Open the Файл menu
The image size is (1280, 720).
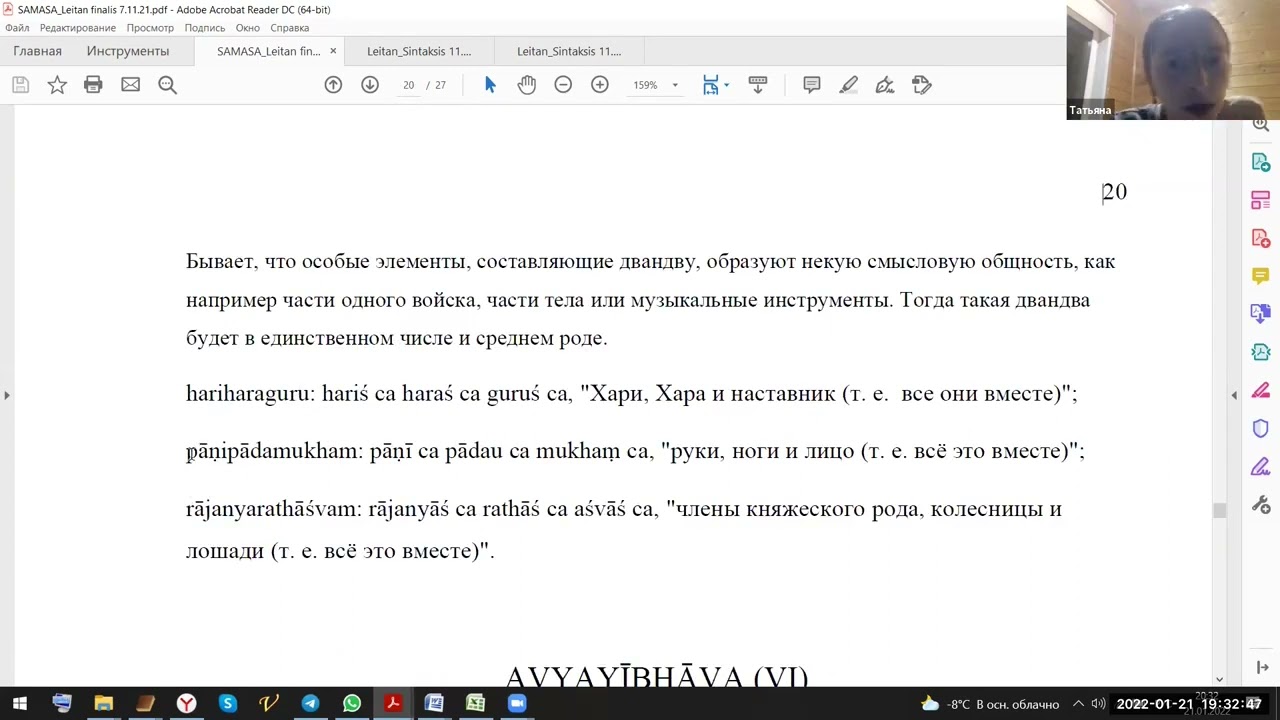17,28
